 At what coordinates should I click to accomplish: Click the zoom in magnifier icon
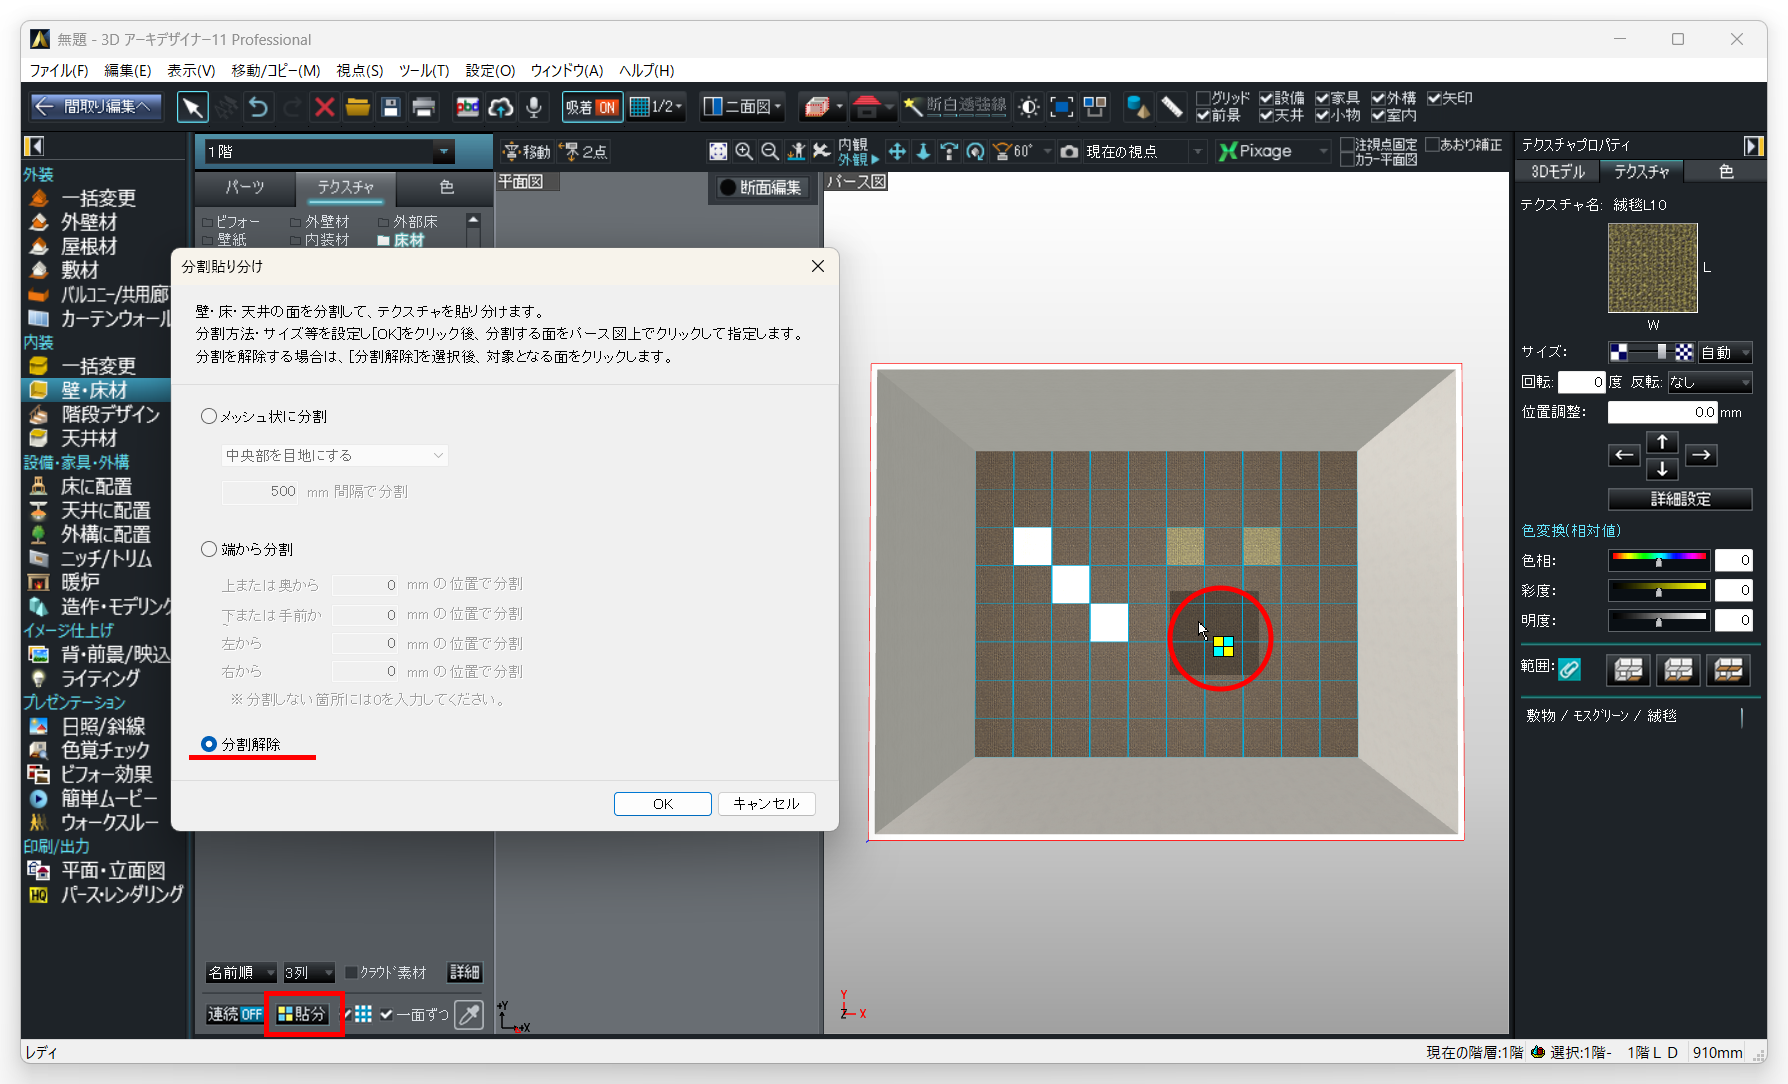tap(744, 151)
